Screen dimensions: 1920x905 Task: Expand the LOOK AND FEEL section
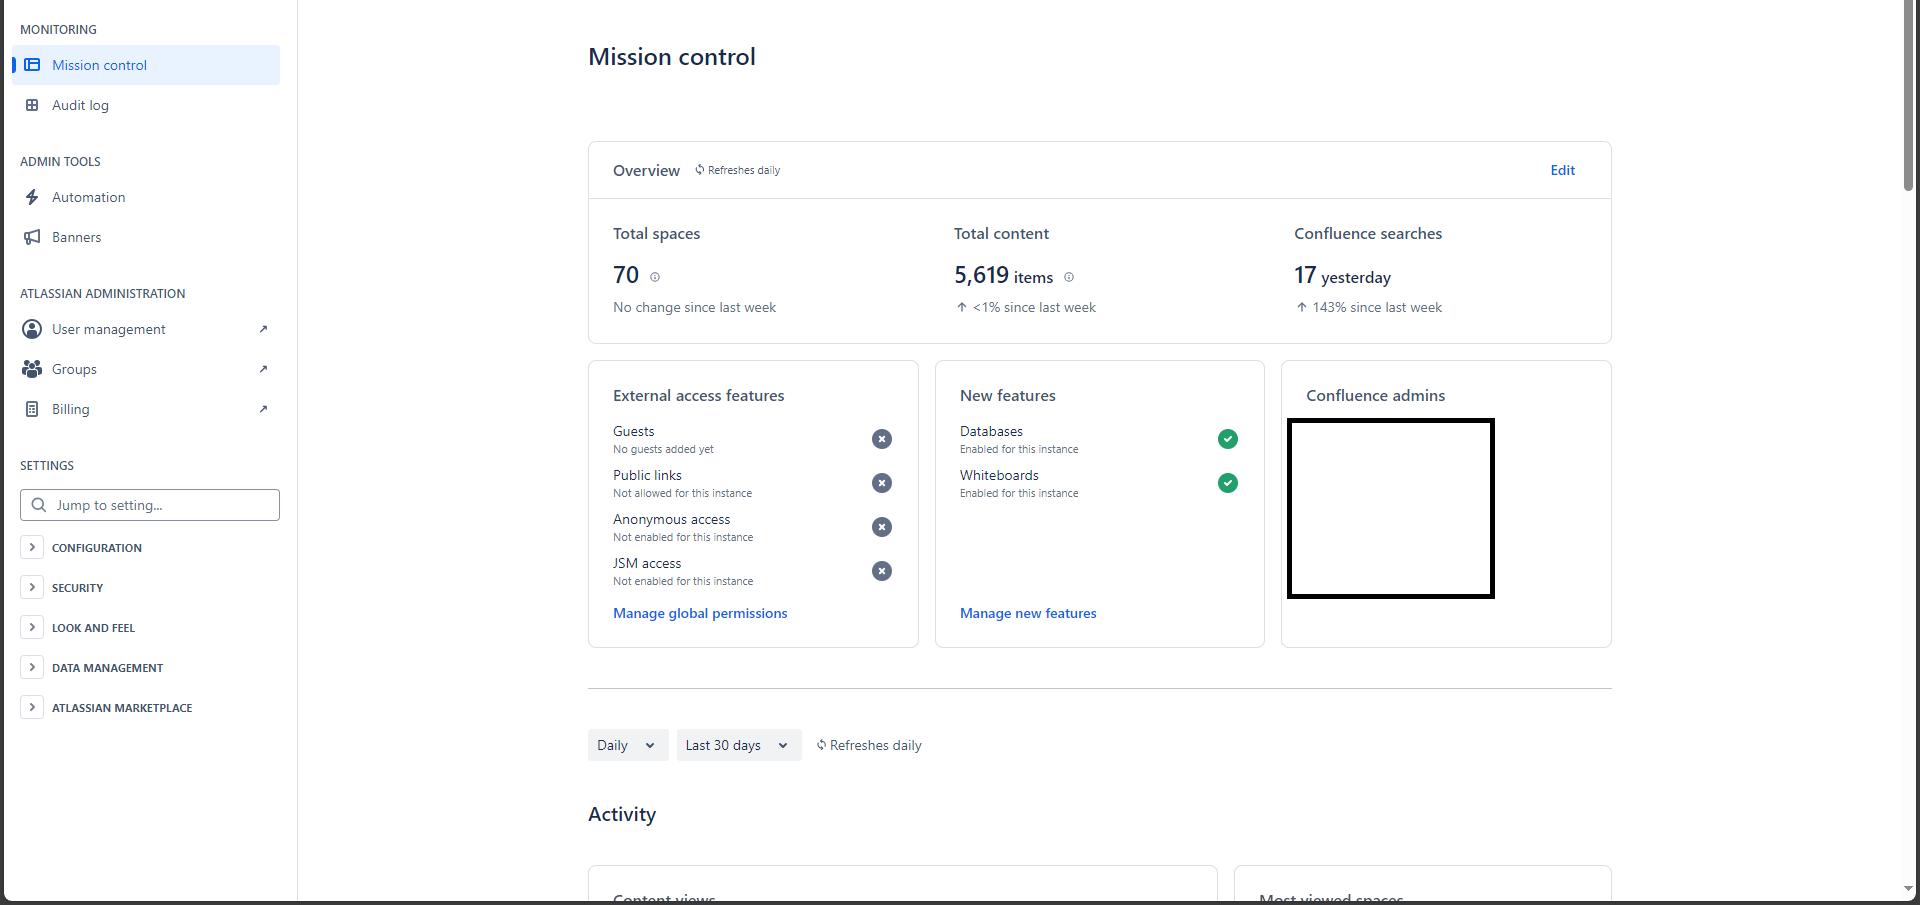tap(32, 627)
